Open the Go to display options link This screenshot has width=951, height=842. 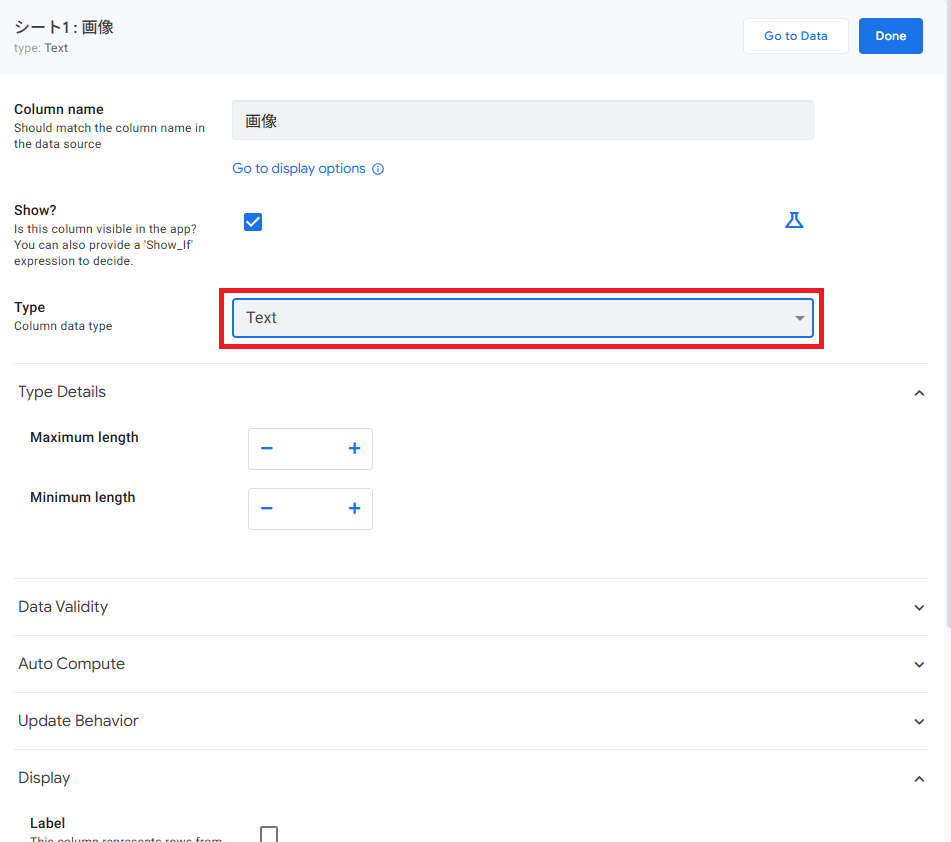pyautogui.click(x=300, y=168)
